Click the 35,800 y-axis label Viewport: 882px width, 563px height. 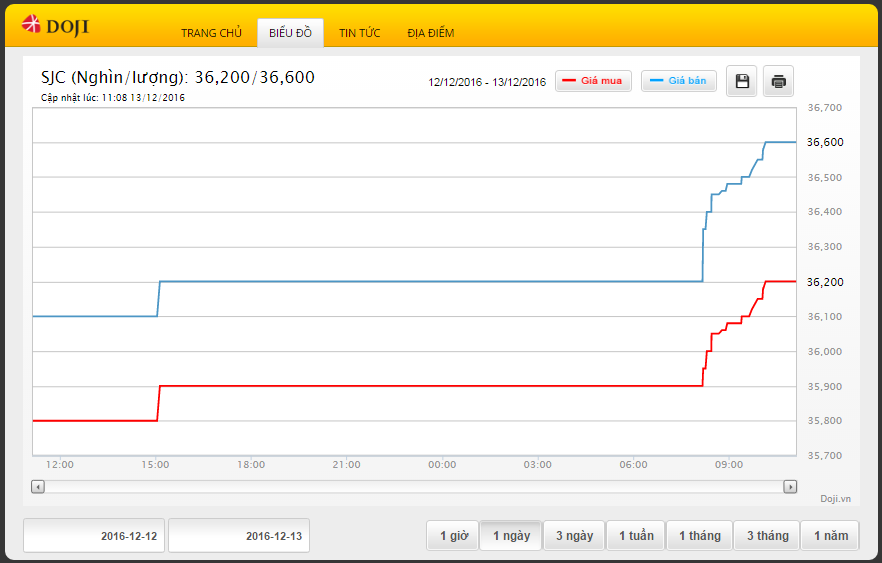coord(825,421)
